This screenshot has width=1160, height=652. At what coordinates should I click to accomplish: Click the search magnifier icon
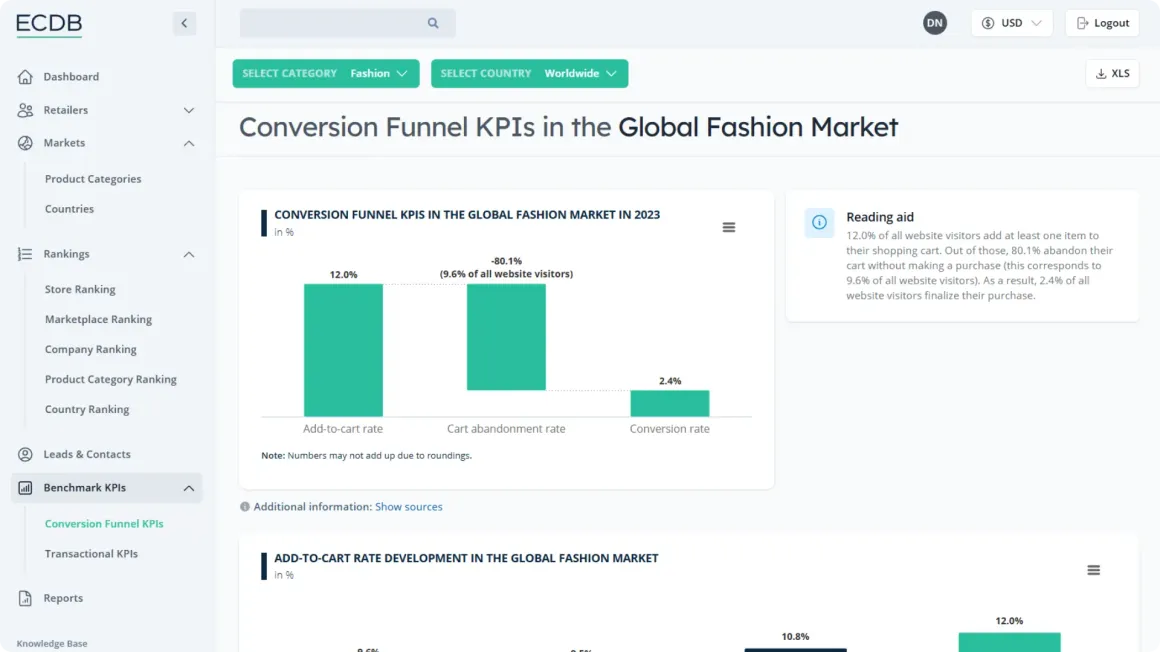433,23
